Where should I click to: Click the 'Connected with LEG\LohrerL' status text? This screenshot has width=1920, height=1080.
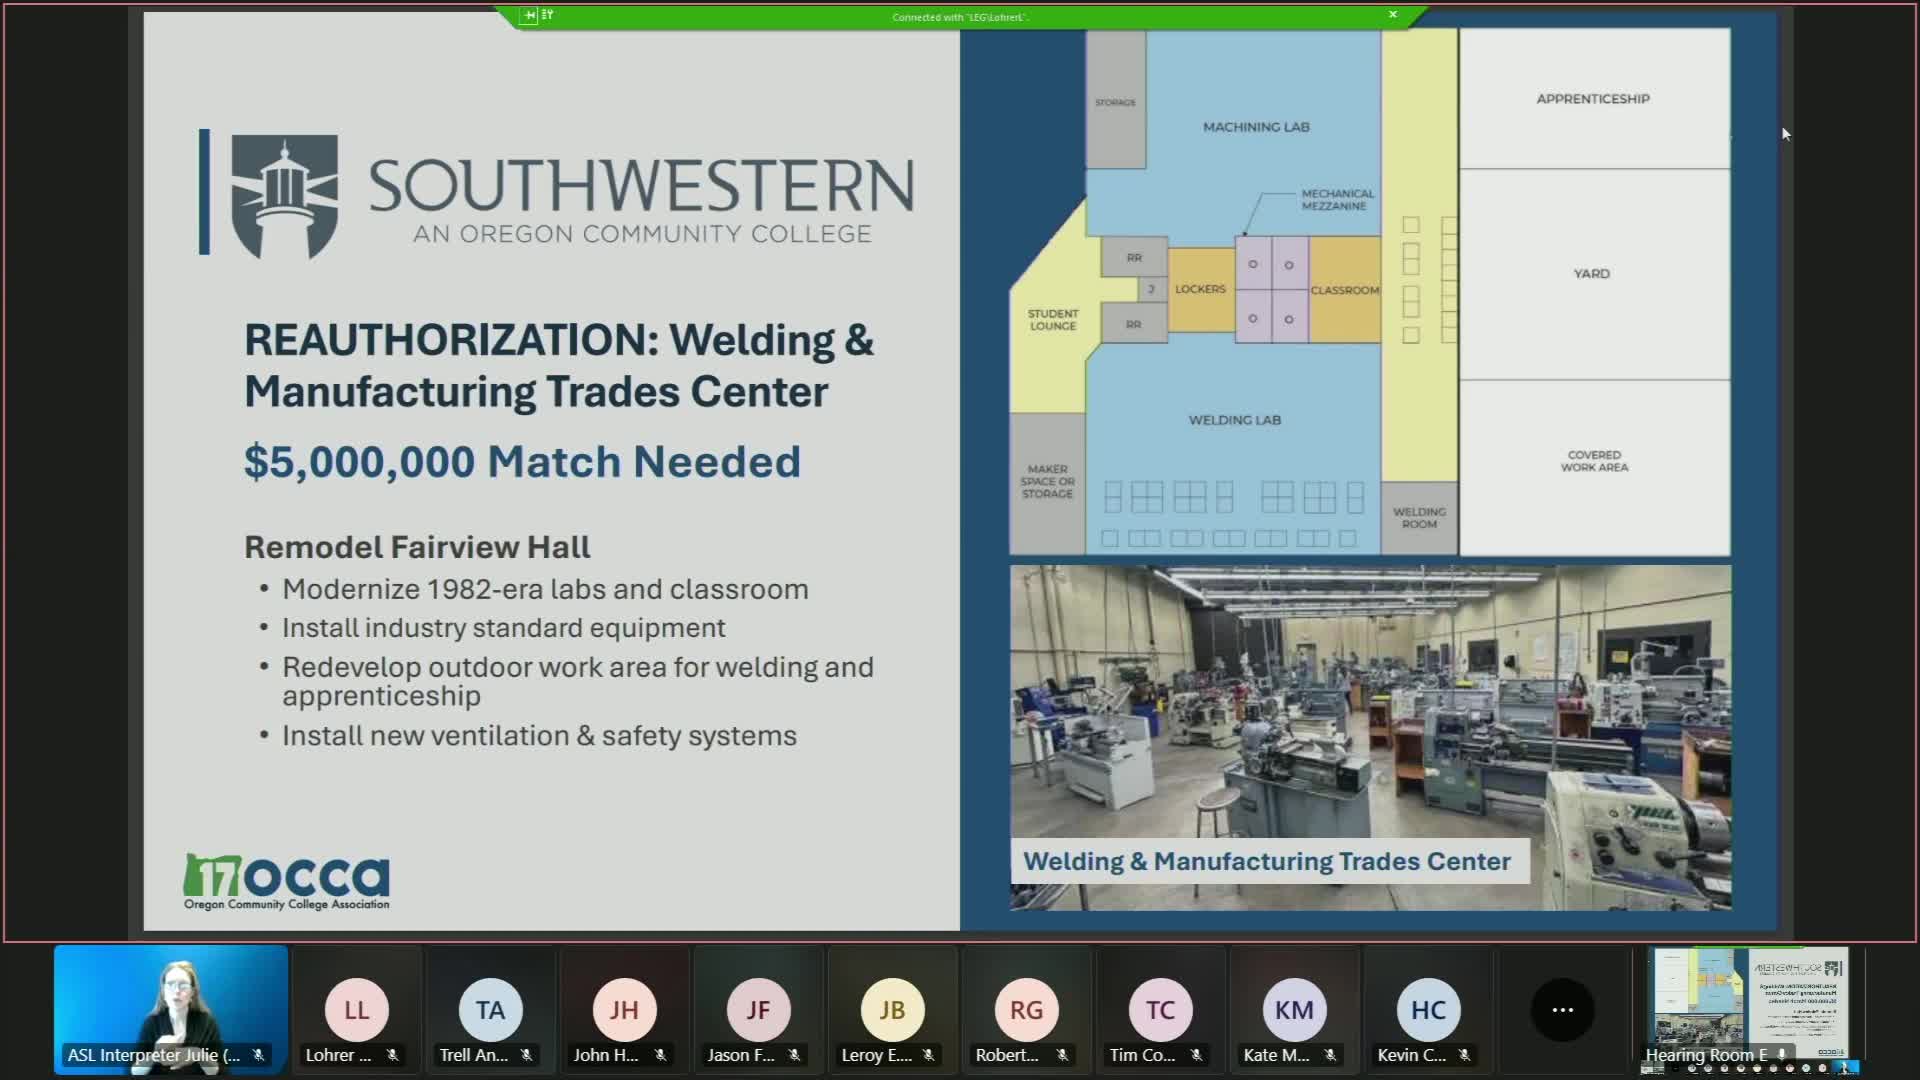coord(960,17)
